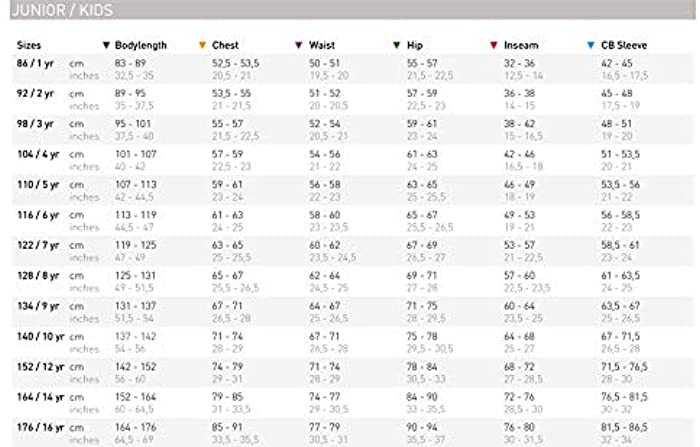Click chest value 52,5 - 53,5
Image resolution: width=700 pixels, height=447 pixels.
pos(236,63)
